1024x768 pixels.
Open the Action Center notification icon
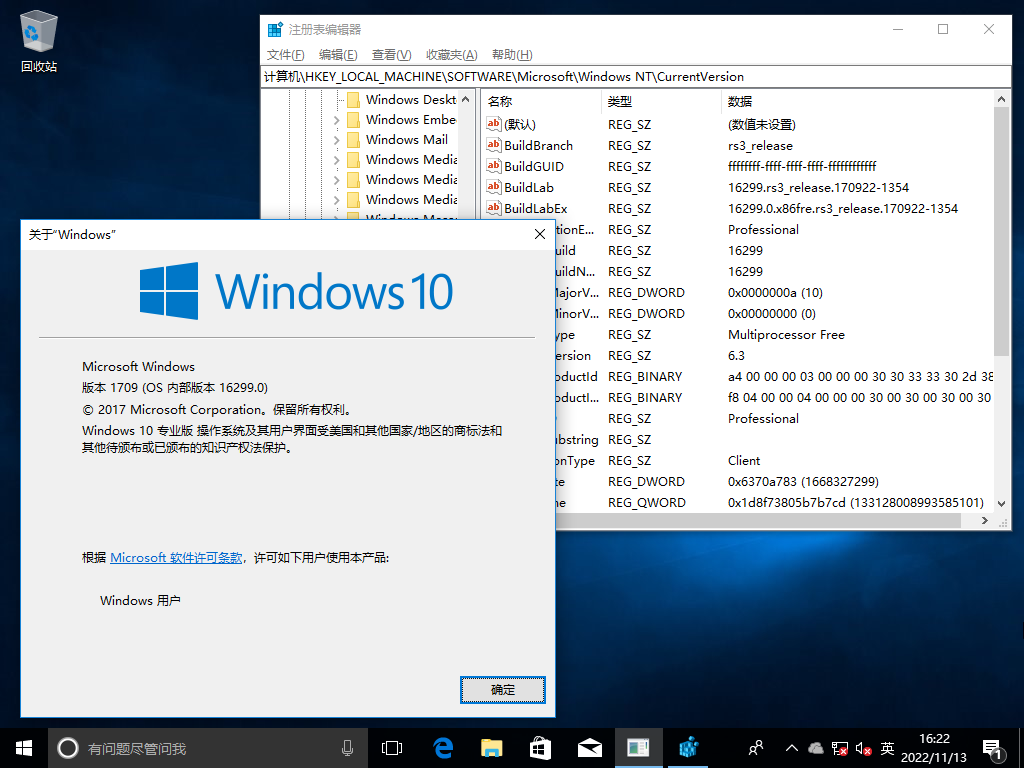tap(993, 748)
